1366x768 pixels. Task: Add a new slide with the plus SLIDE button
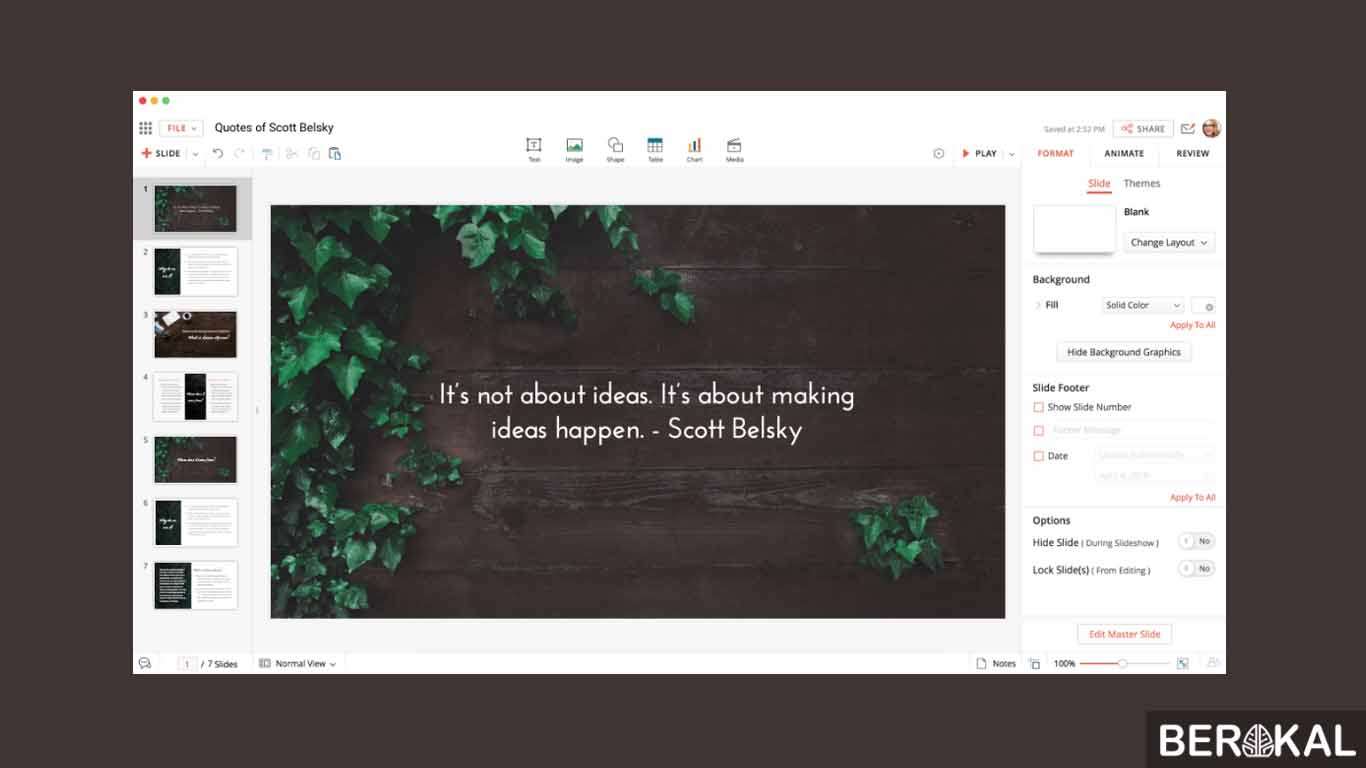click(161, 153)
